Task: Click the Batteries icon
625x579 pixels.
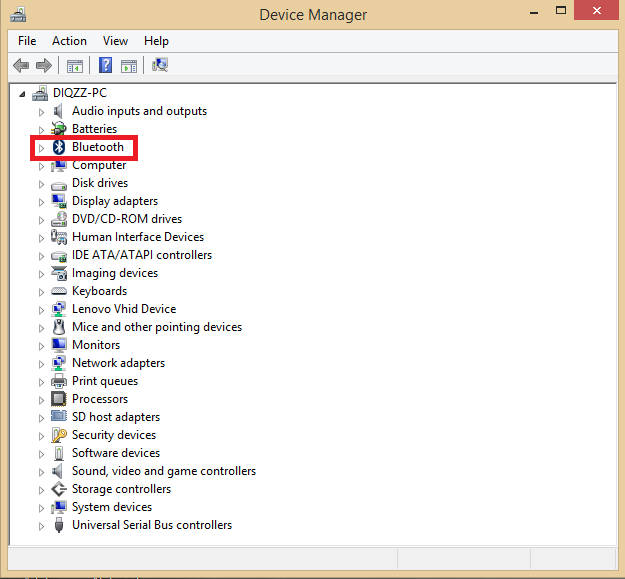Action: coord(59,129)
